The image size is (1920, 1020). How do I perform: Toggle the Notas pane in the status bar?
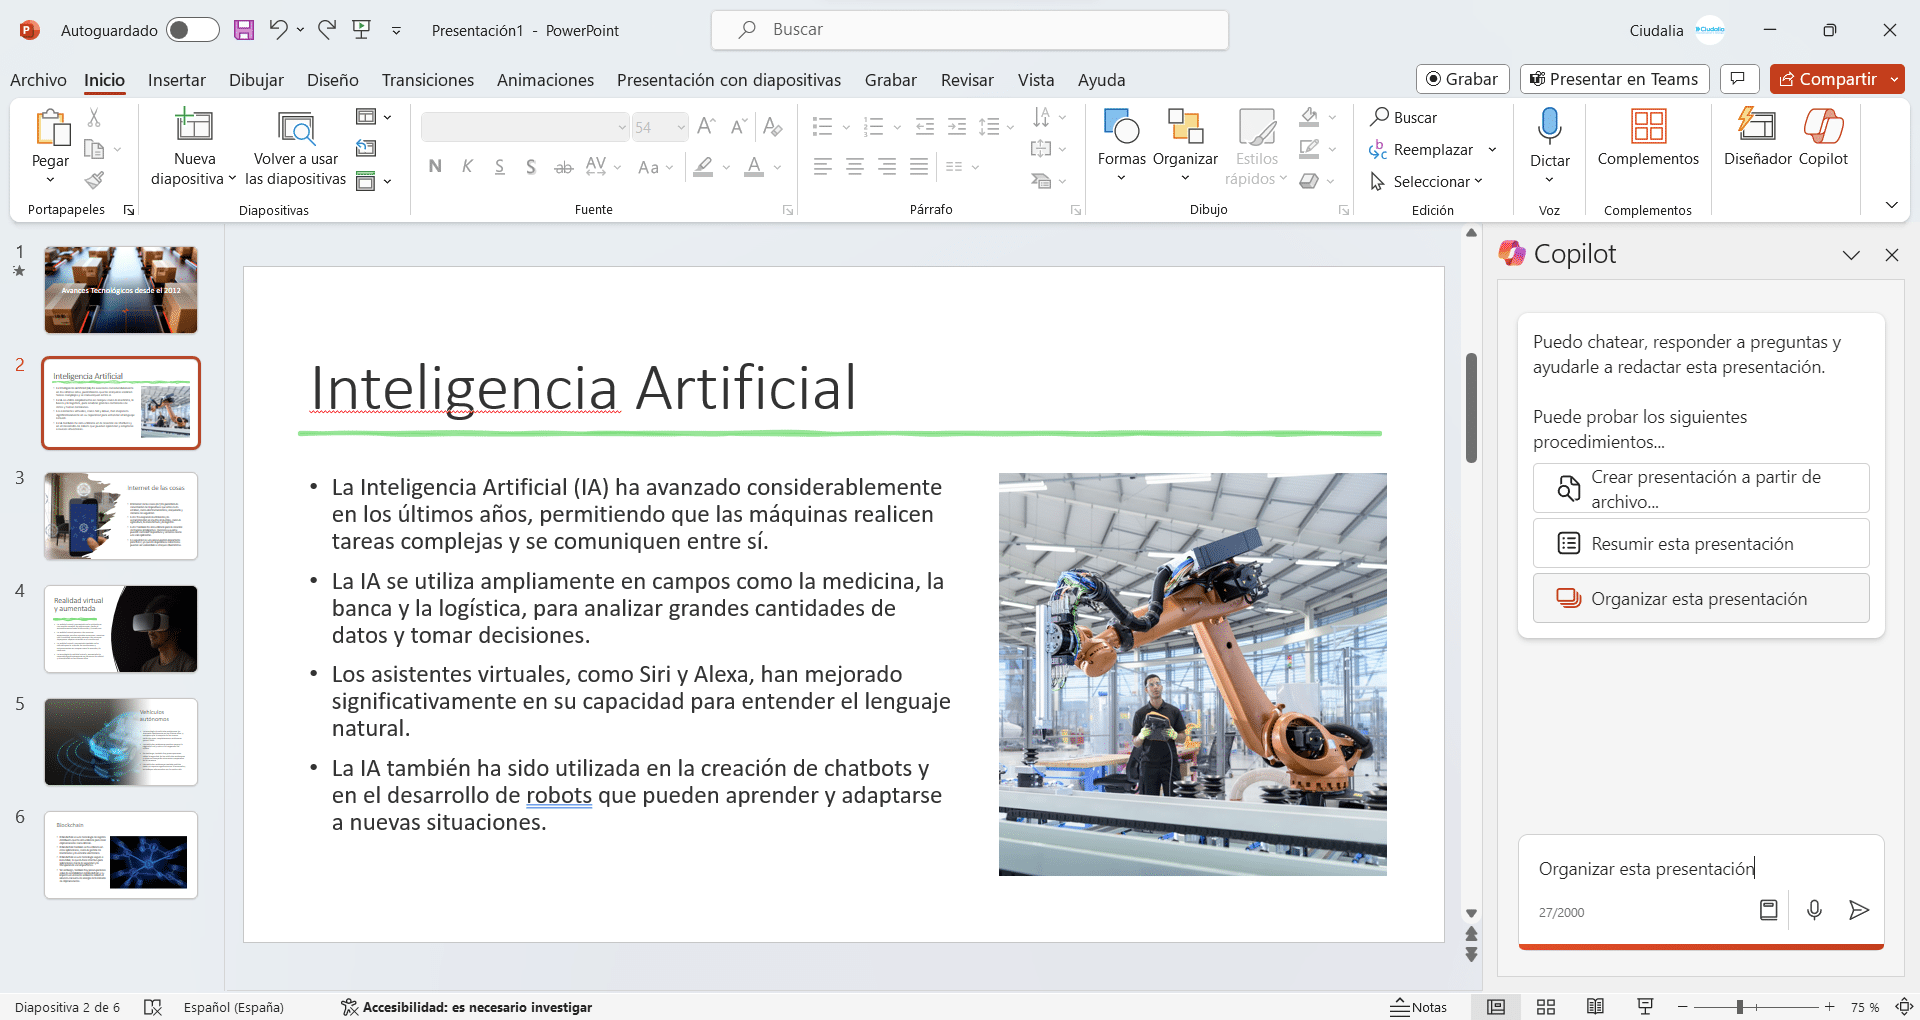point(1419,1007)
